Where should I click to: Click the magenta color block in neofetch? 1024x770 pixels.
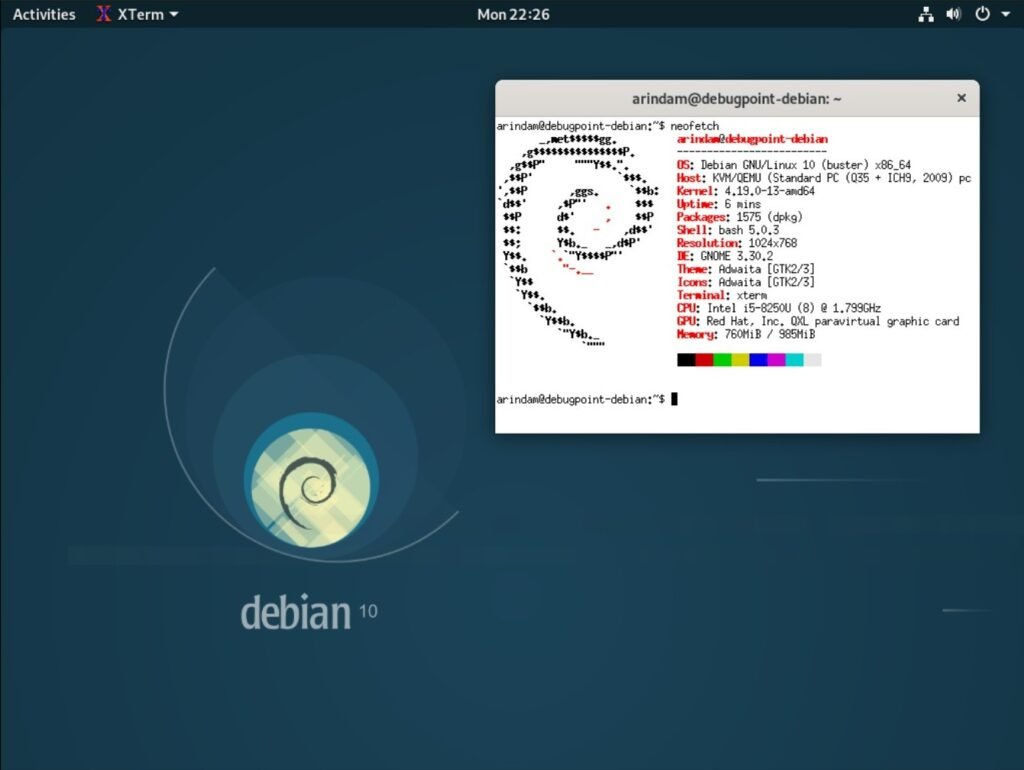click(776, 360)
